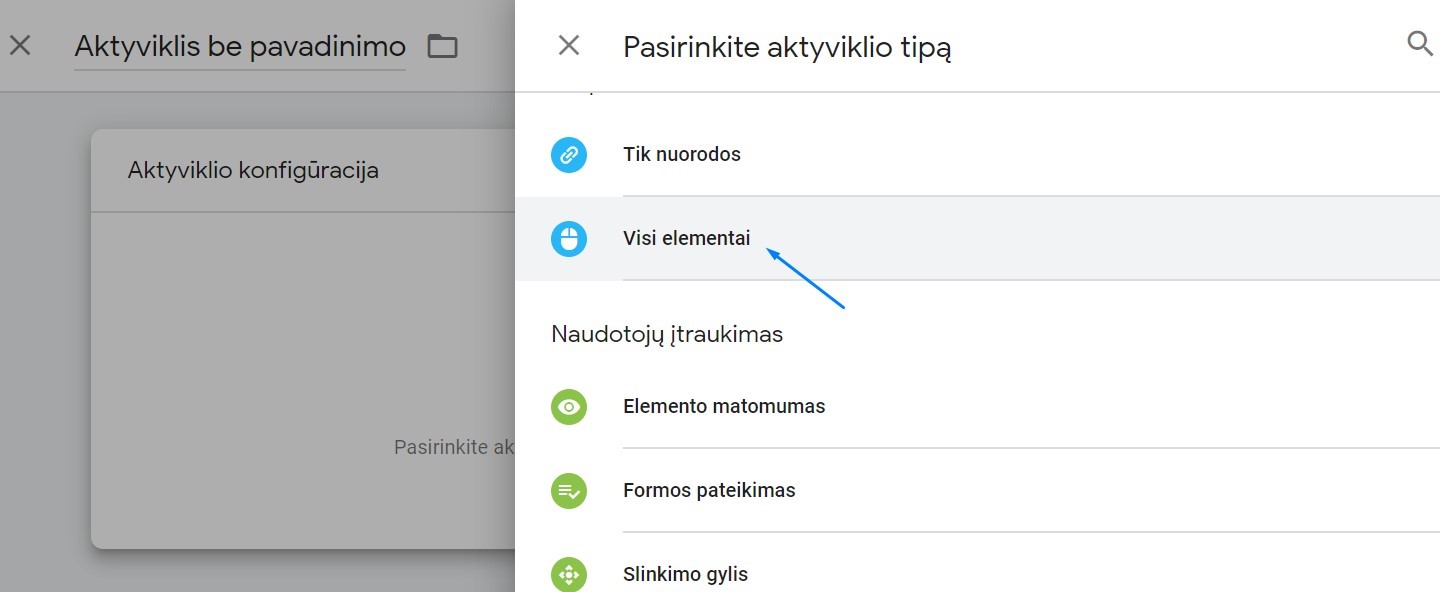Click the folder icon beside trigger name
The height and width of the screenshot is (592, 1440).
tap(442, 46)
